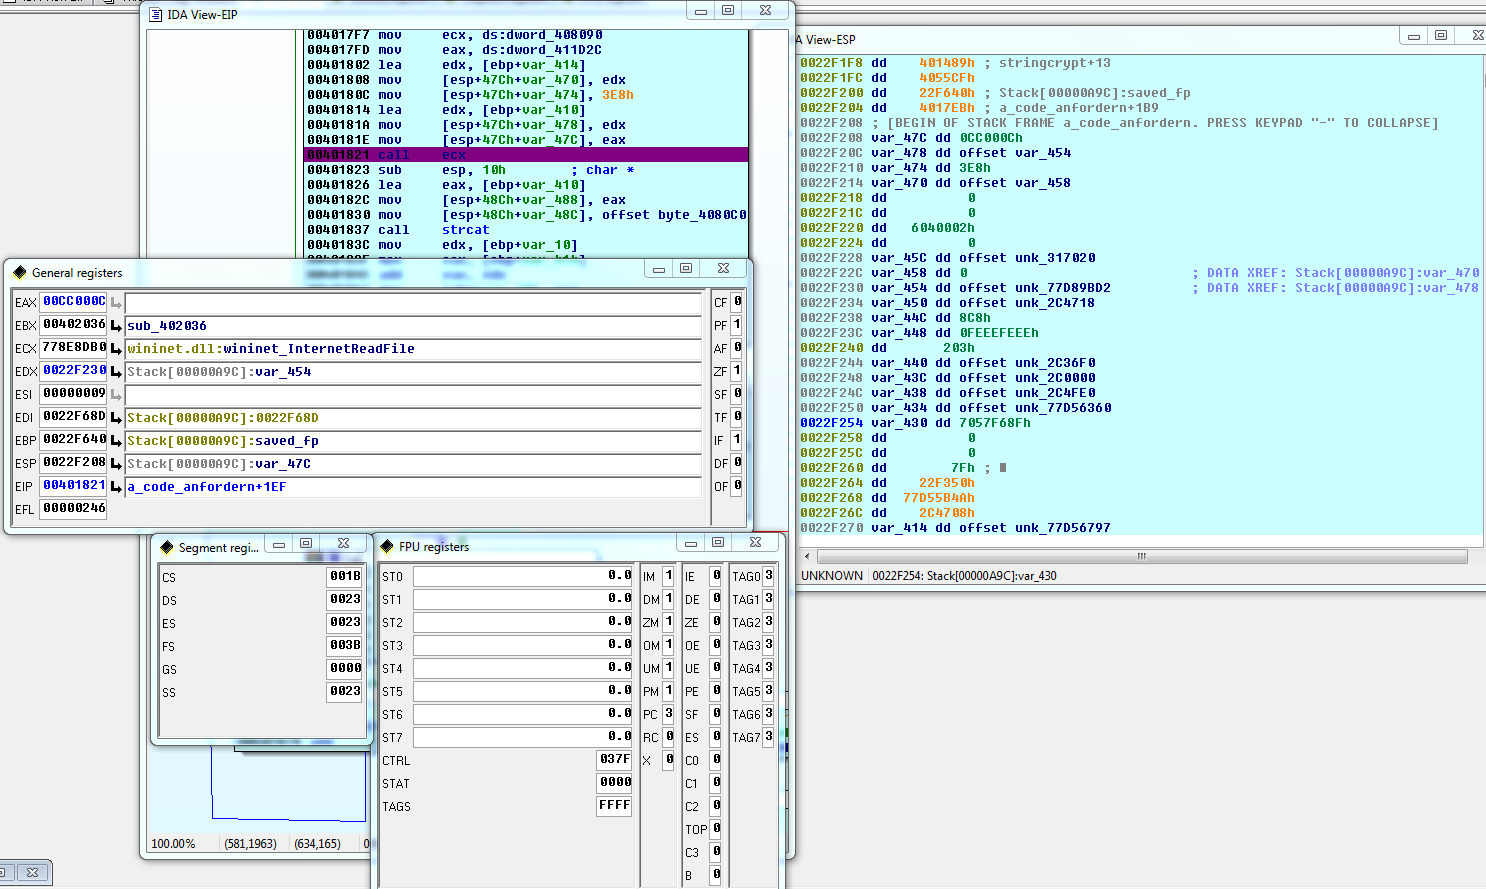Click the FPU registers window diamond icon
This screenshot has width=1486, height=889.
pos(387,546)
